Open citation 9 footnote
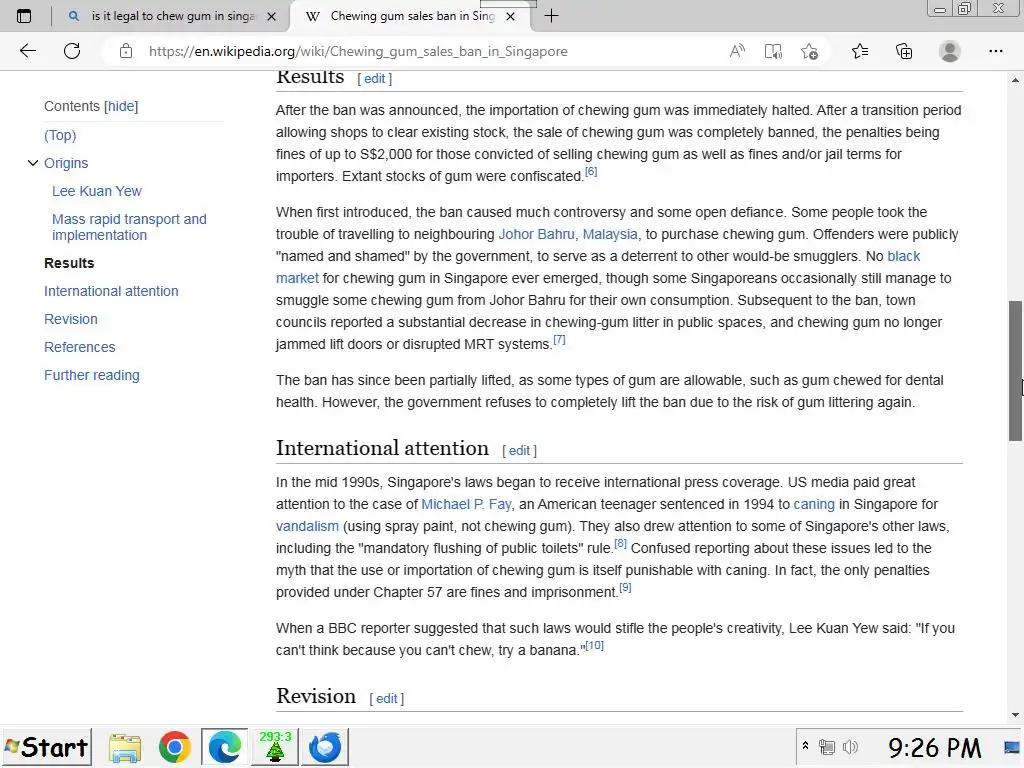Viewport: 1024px width, 768px height. tap(626, 588)
